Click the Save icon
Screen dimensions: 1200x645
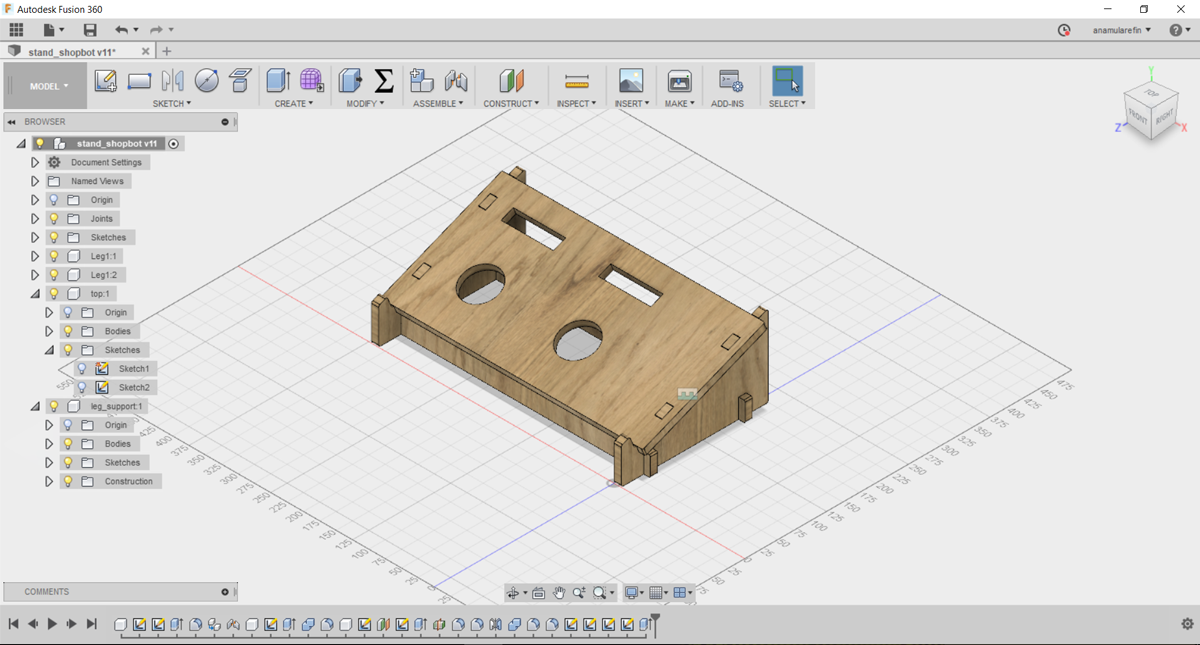point(90,30)
